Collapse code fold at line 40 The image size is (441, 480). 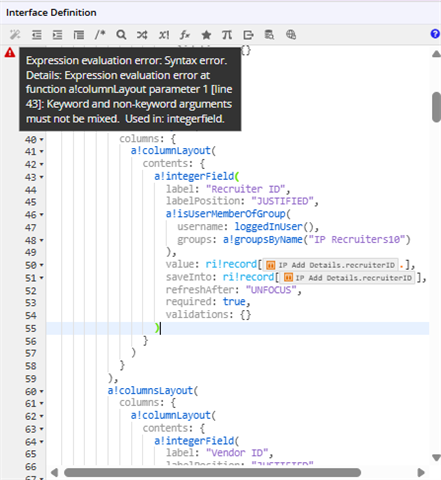[42, 139]
